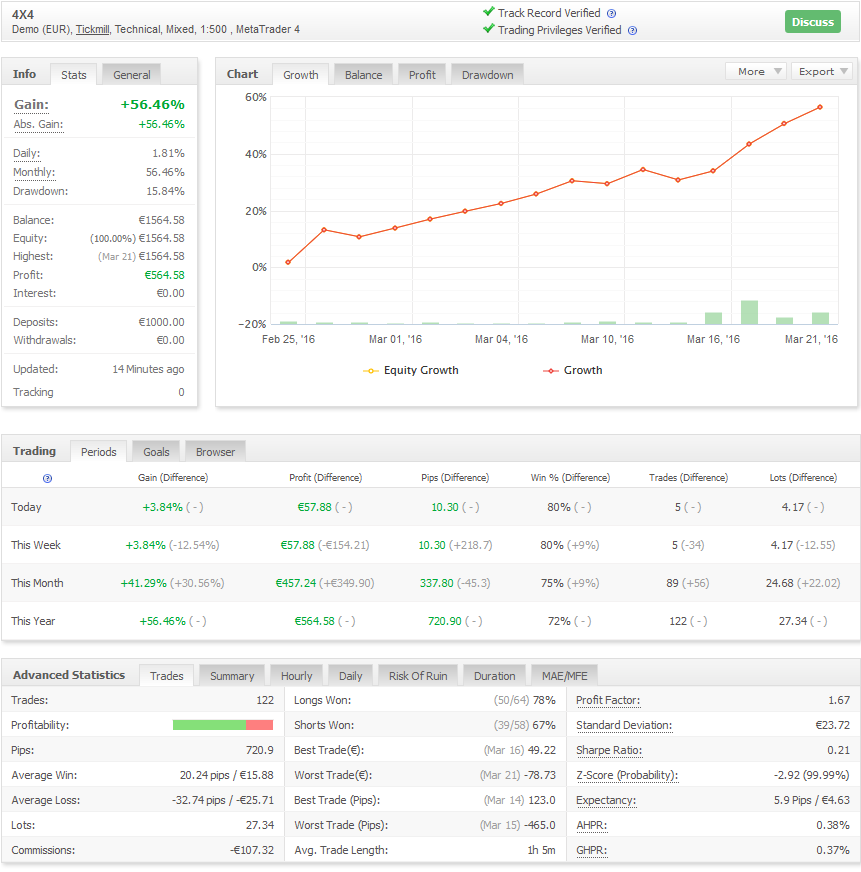This screenshot has height=872, width=861.
Task: Click the Balance value €1564.58
Action: click(x=161, y=220)
